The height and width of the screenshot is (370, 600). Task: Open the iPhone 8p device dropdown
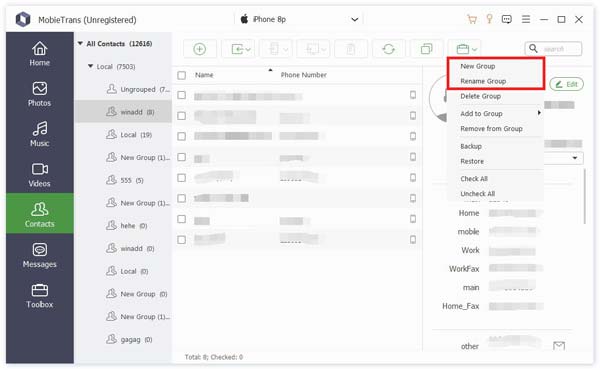pyautogui.click(x=299, y=19)
